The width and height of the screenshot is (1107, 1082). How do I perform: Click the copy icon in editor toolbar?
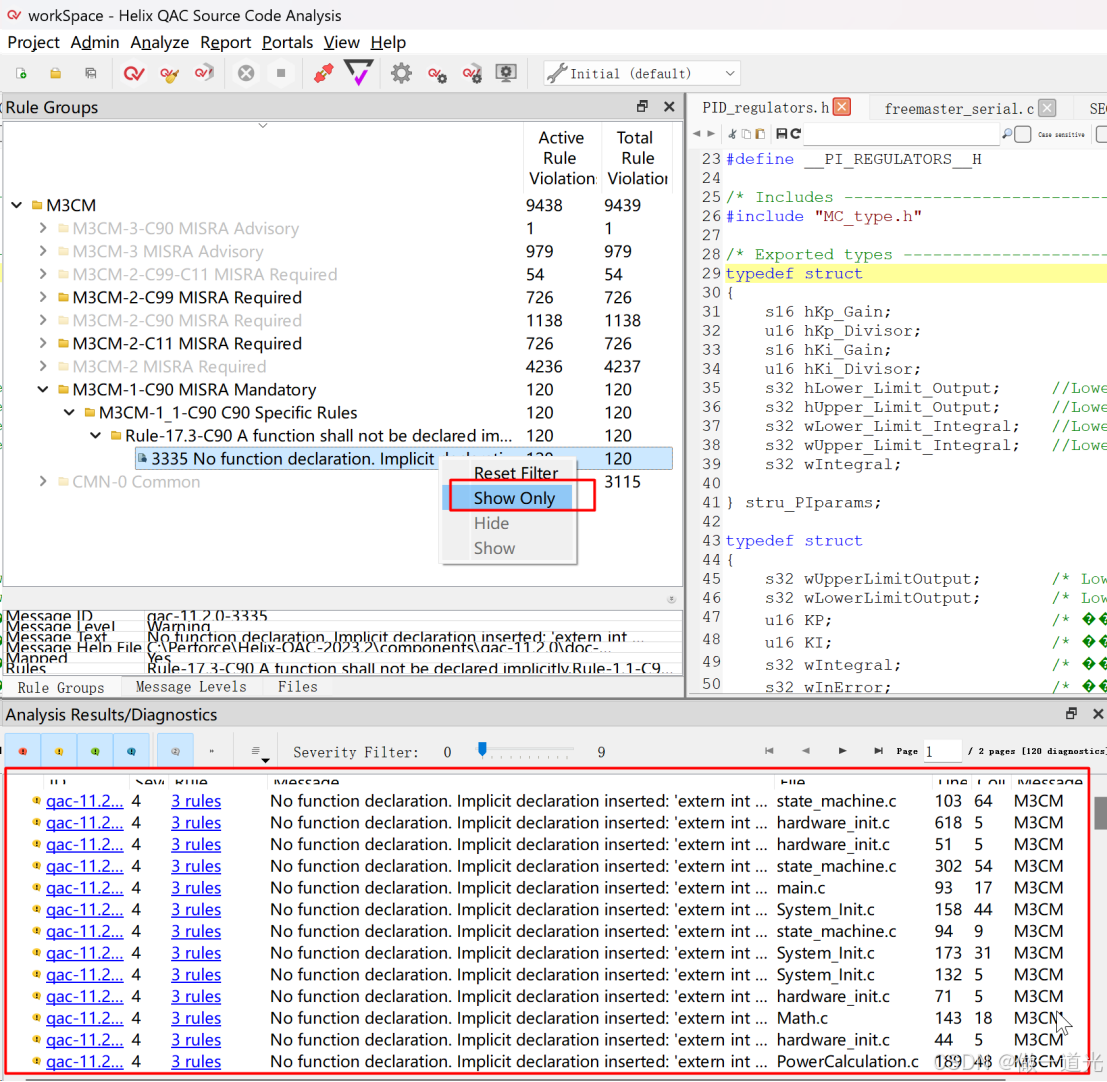746,133
